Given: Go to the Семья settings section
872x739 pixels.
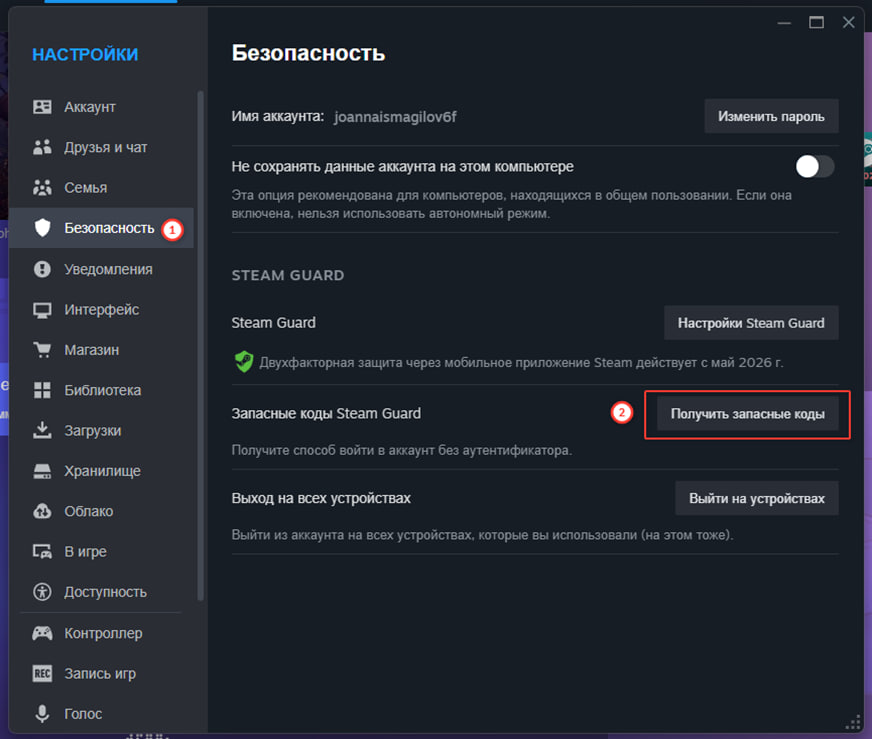Looking at the screenshot, I should coord(101,188).
